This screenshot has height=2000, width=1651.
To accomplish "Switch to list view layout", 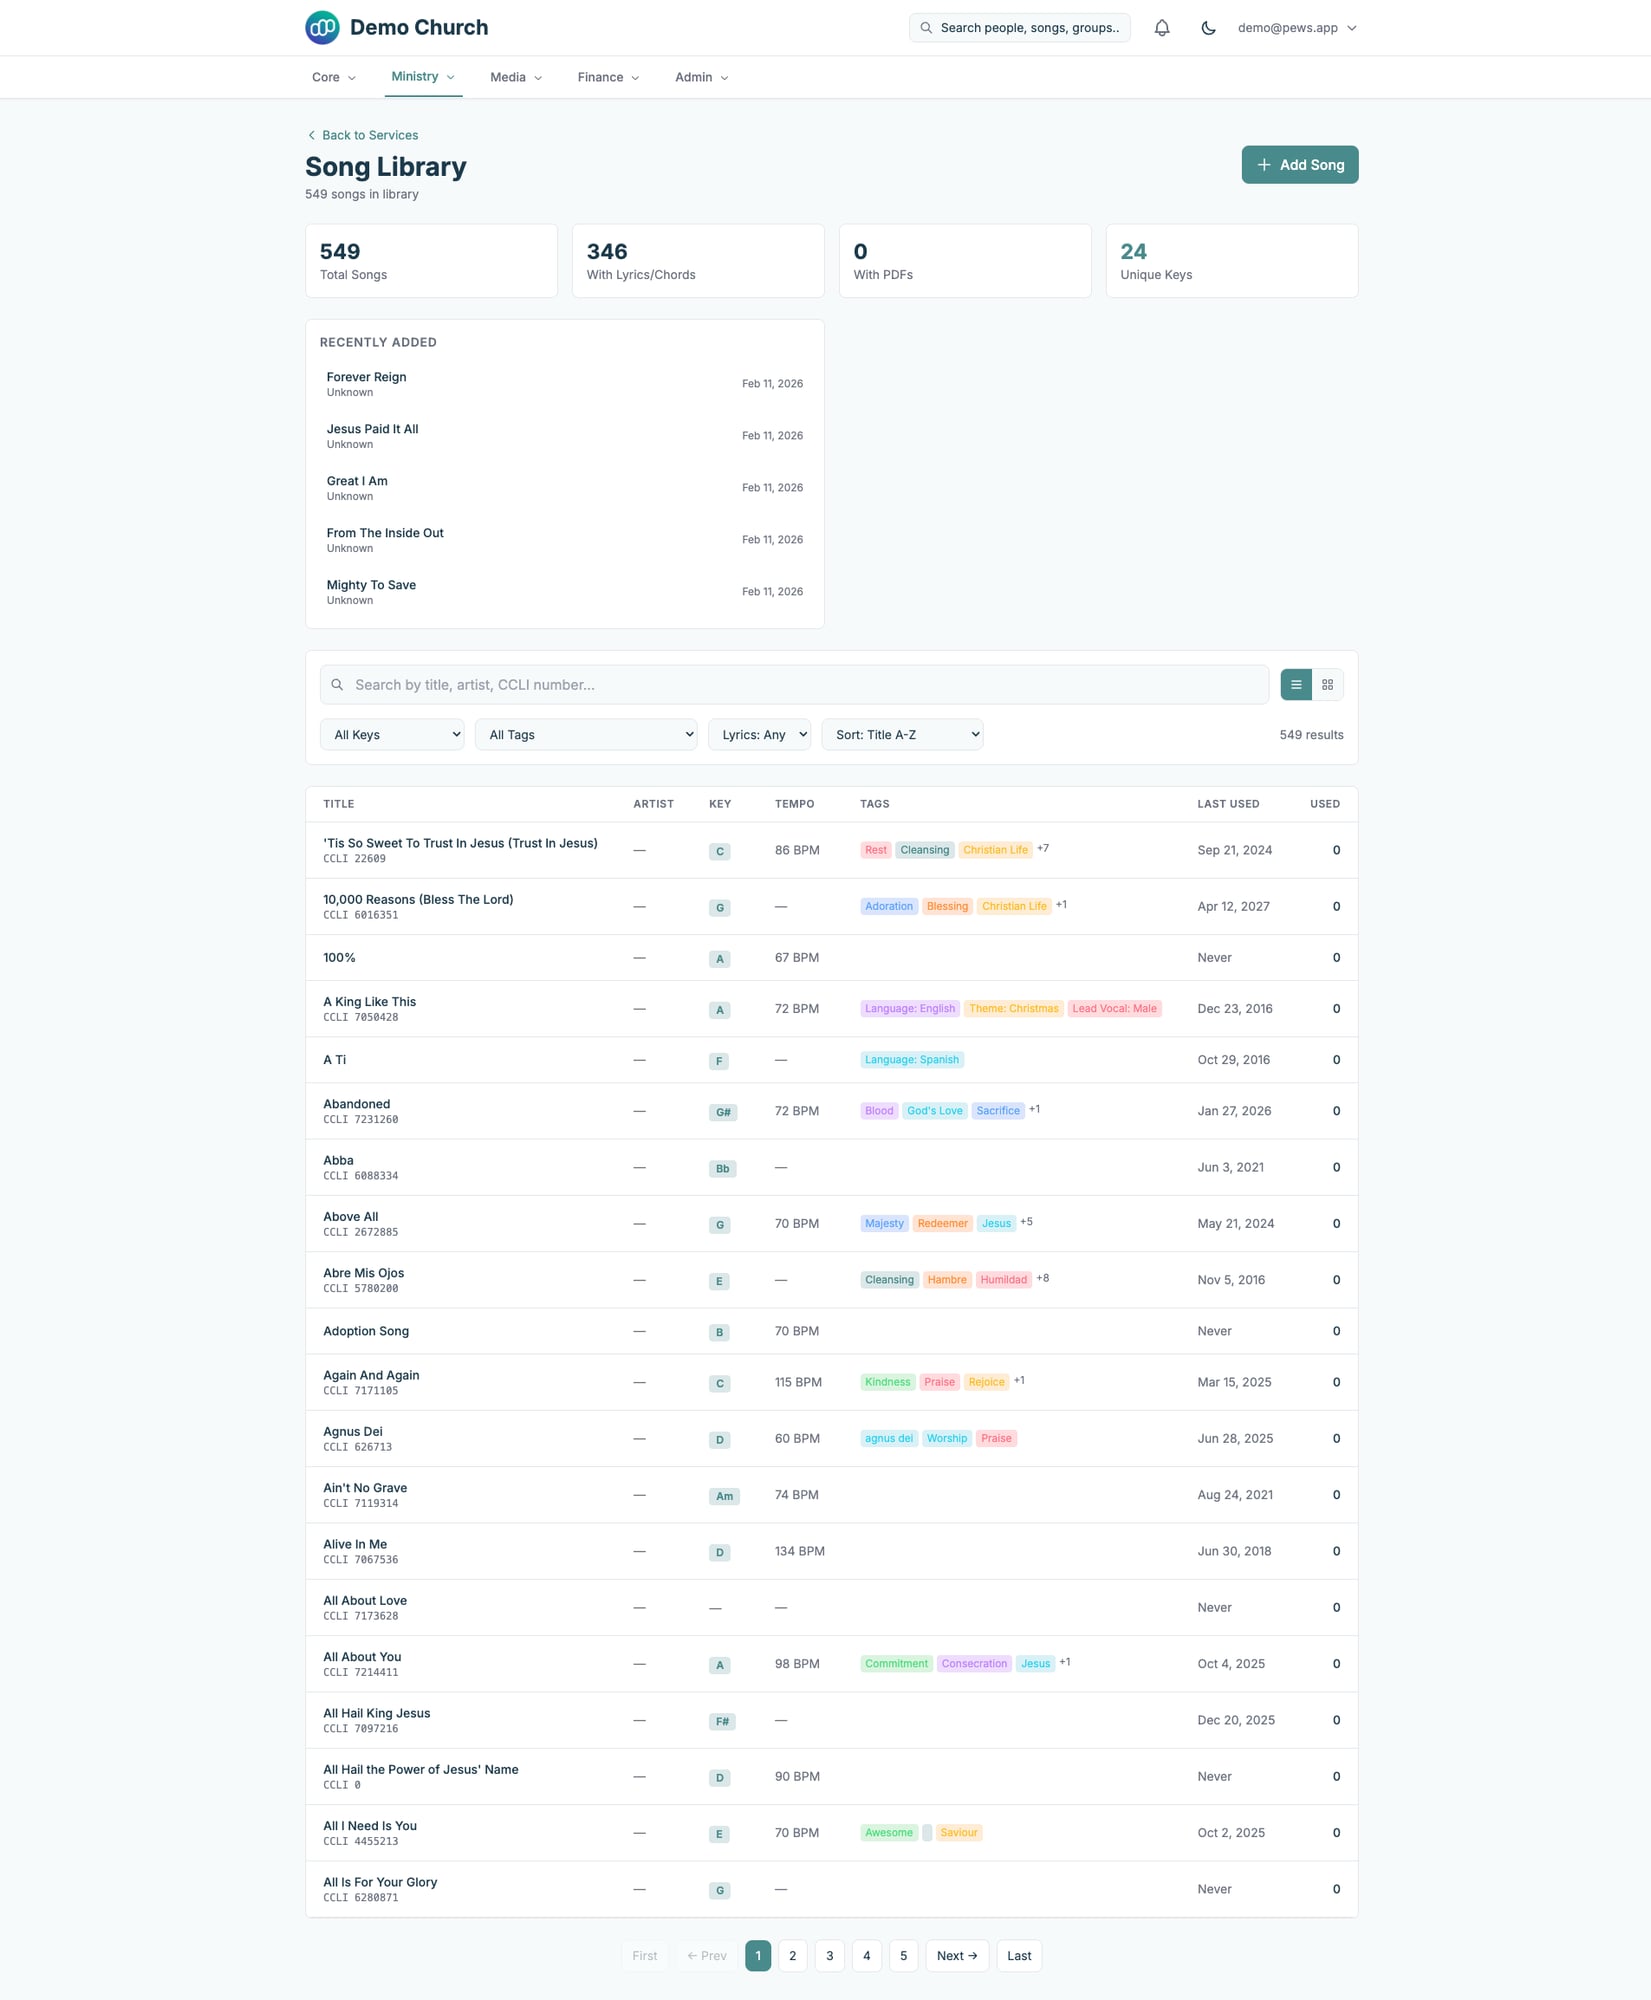I will pos(1295,685).
